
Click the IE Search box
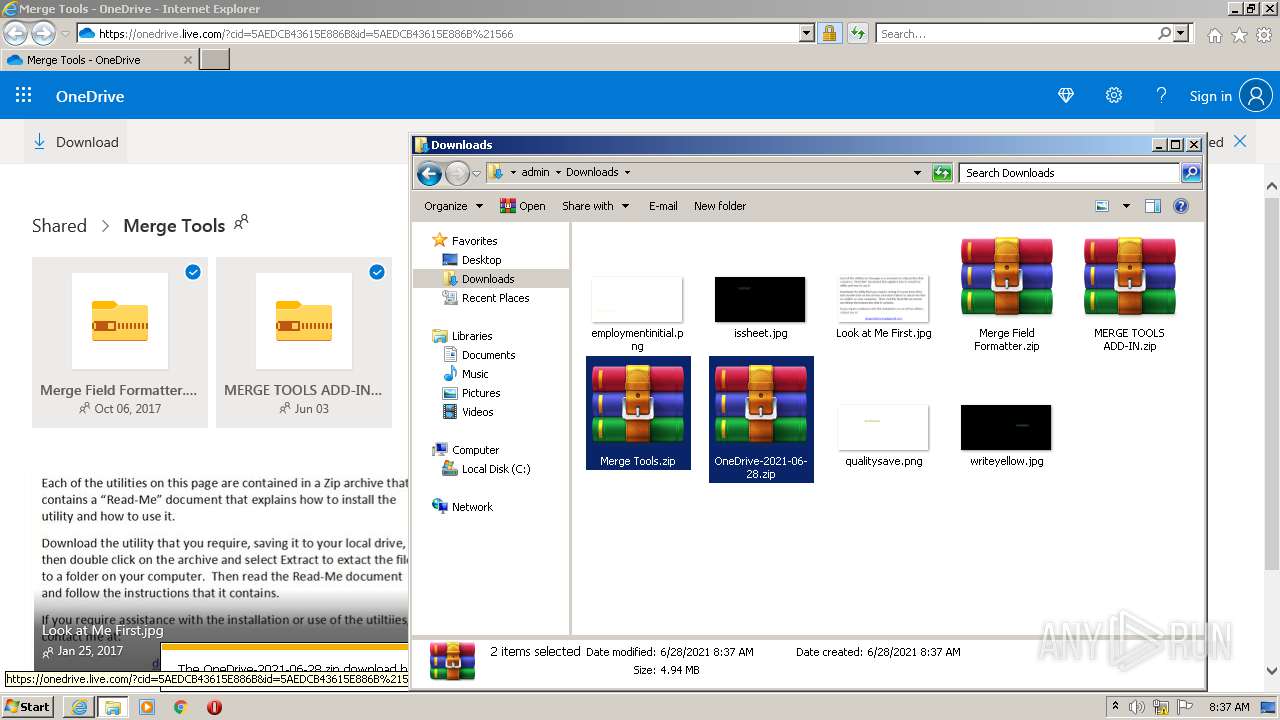tap(1016, 33)
